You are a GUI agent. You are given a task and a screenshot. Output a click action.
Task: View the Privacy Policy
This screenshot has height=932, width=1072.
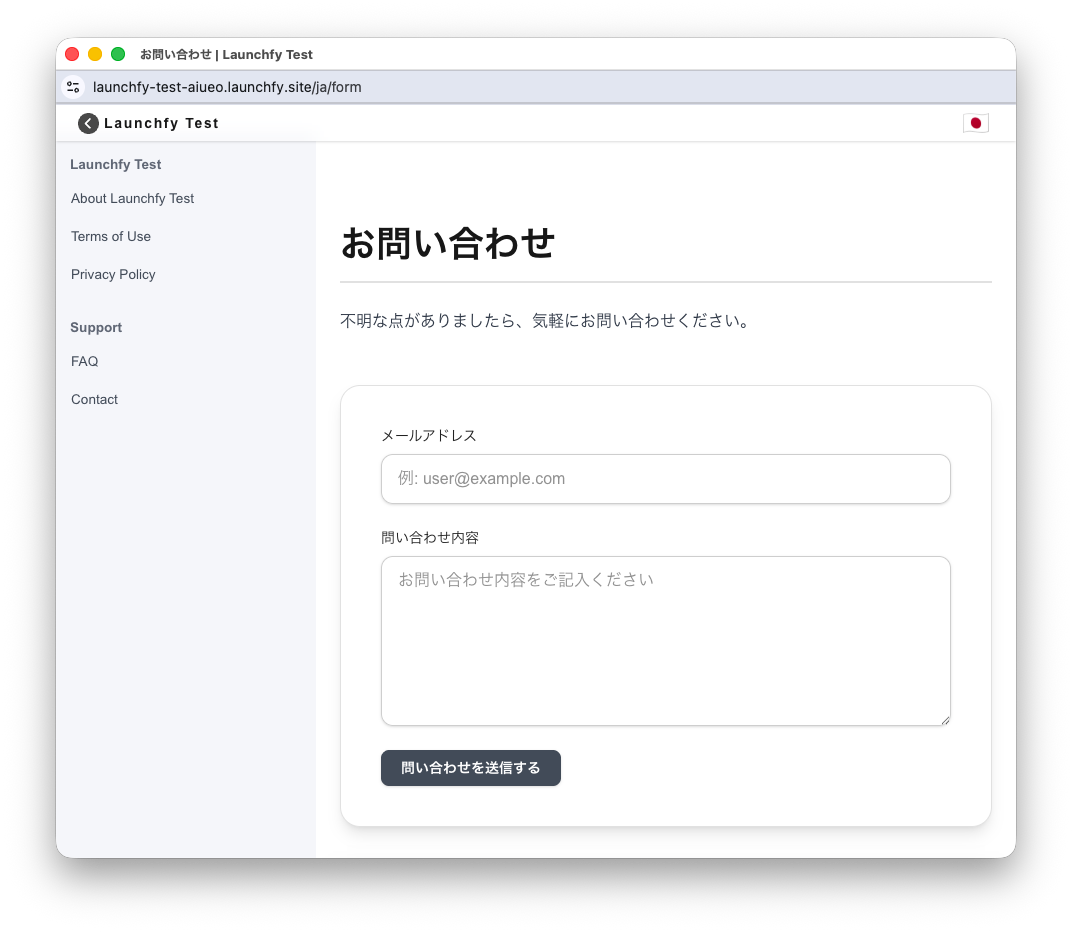(x=113, y=274)
